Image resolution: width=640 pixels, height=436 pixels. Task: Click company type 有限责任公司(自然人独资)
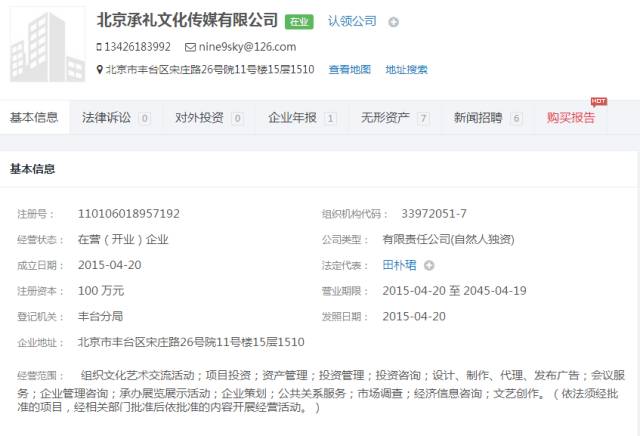click(448, 239)
